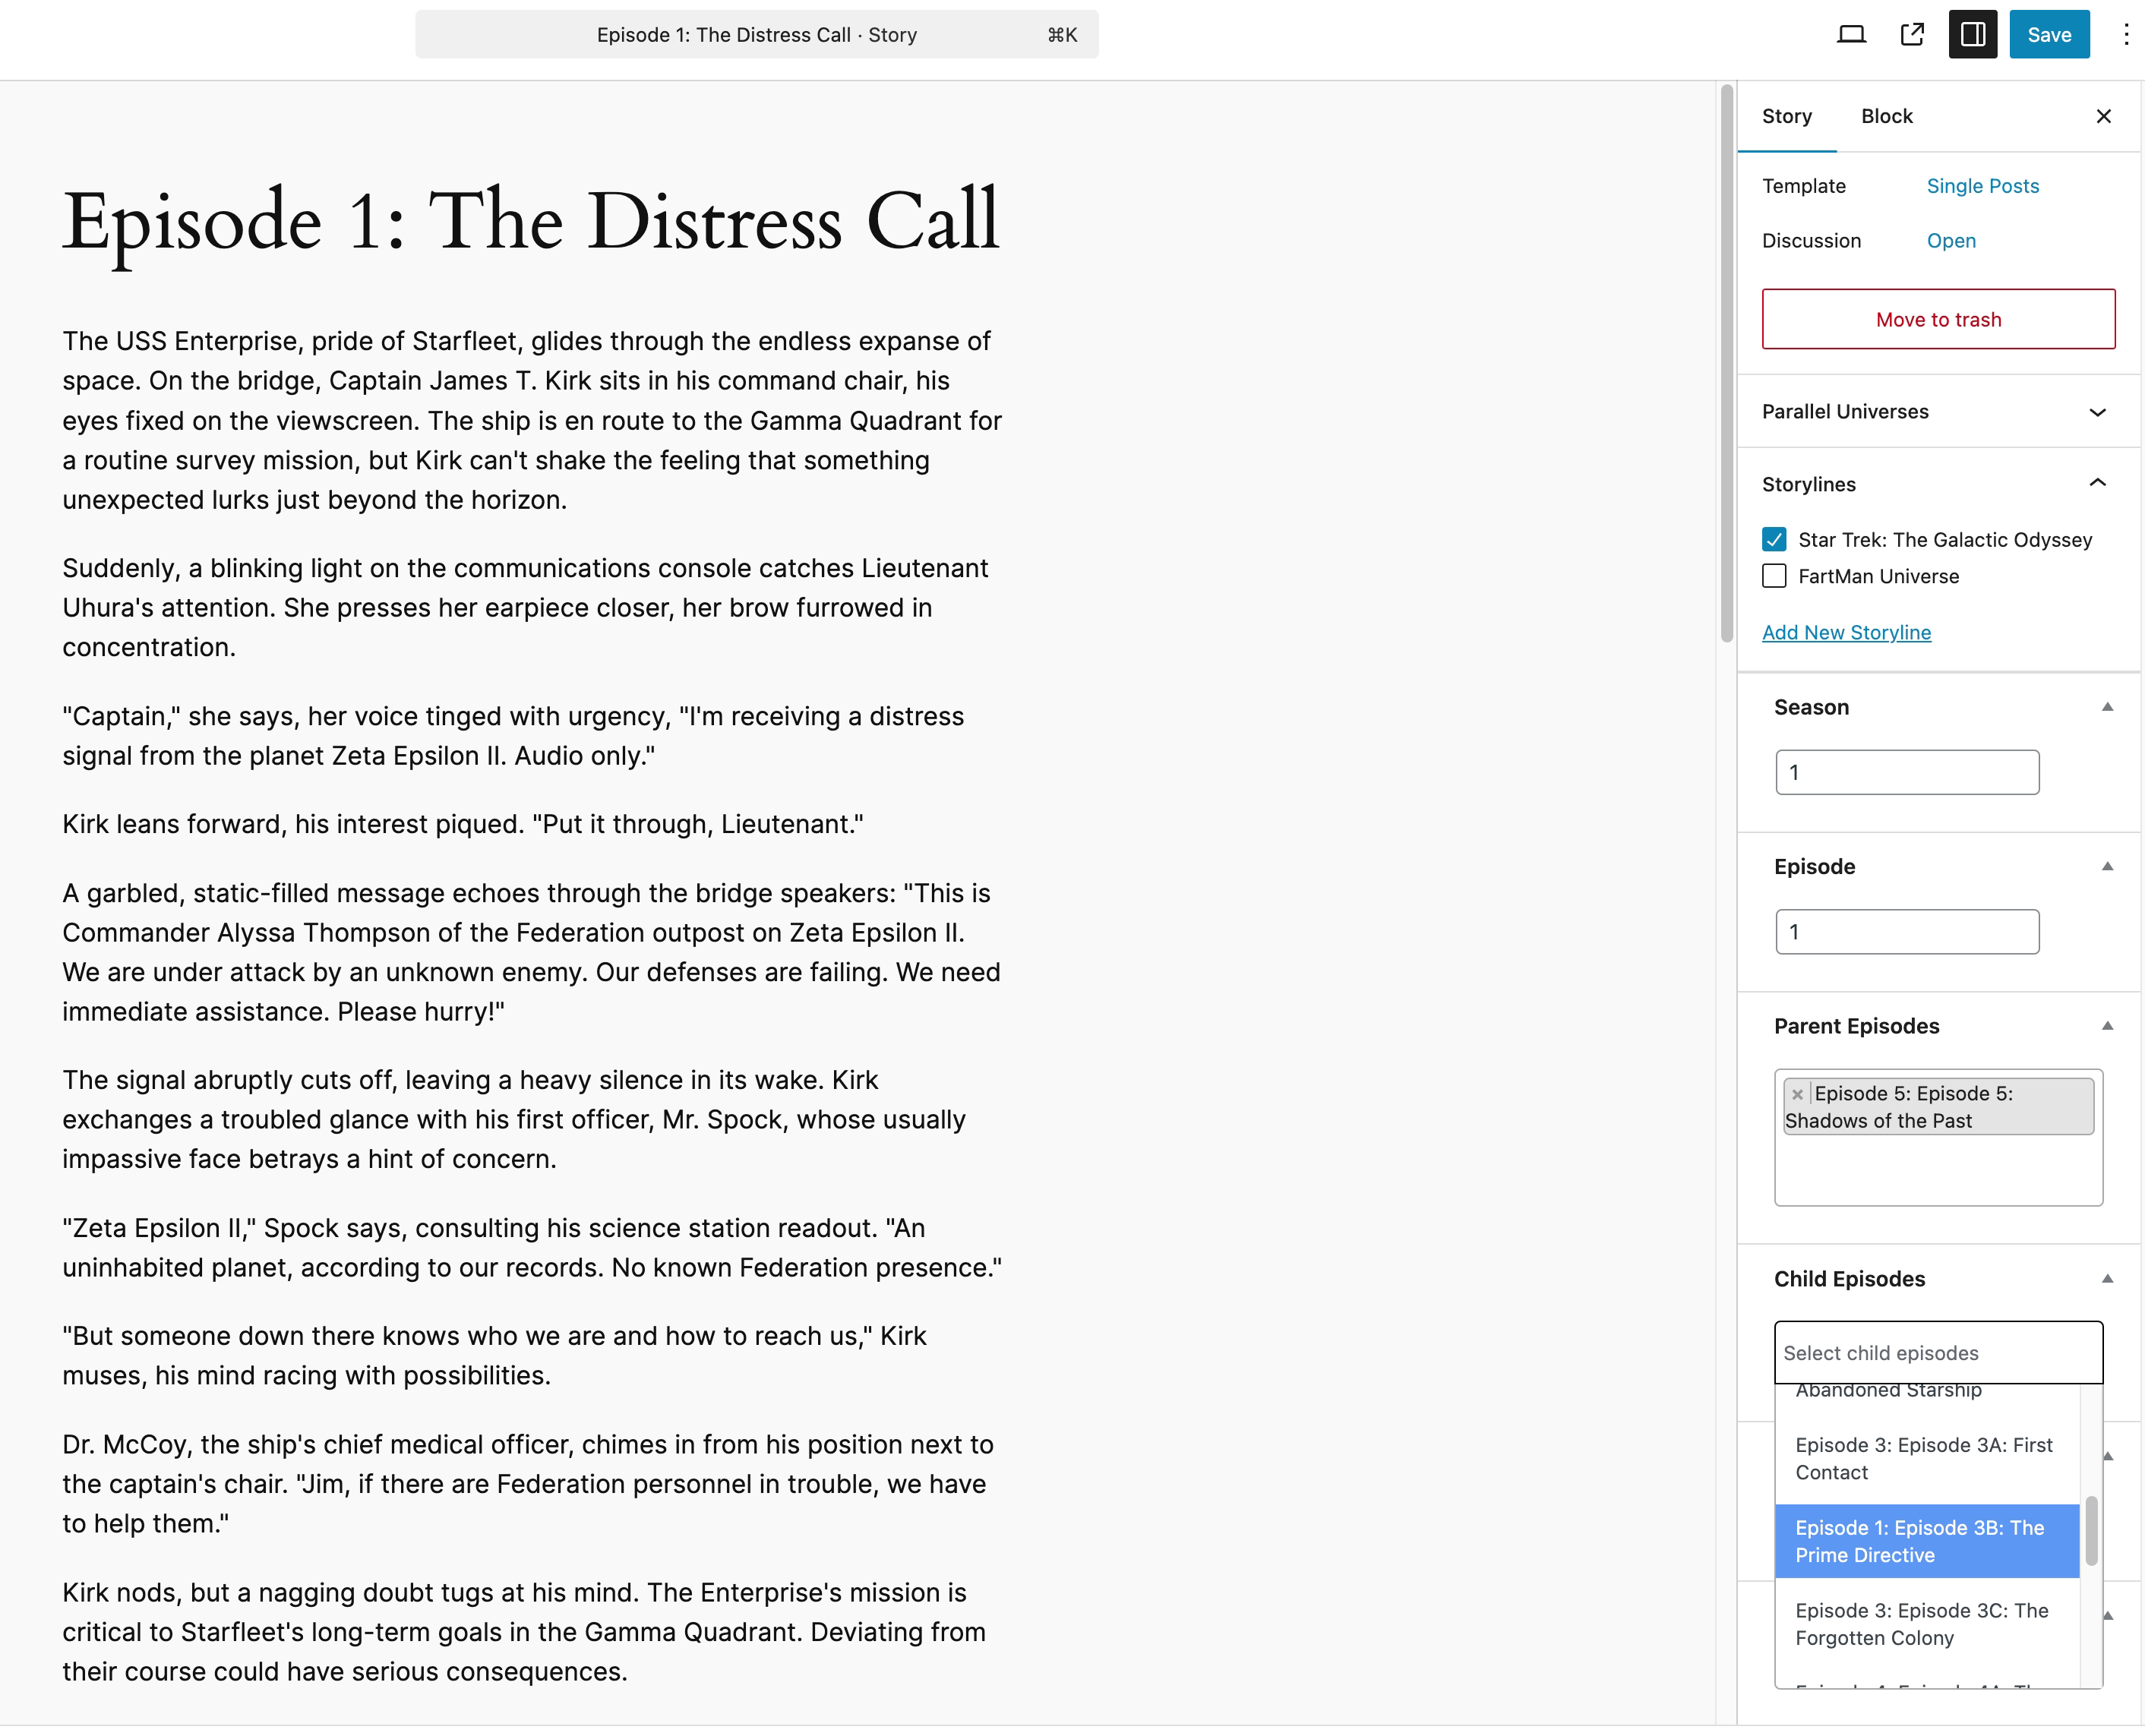Select Episode 3B: The Prime Directive child episode
The width and height of the screenshot is (2145, 1736).
point(1929,1541)
